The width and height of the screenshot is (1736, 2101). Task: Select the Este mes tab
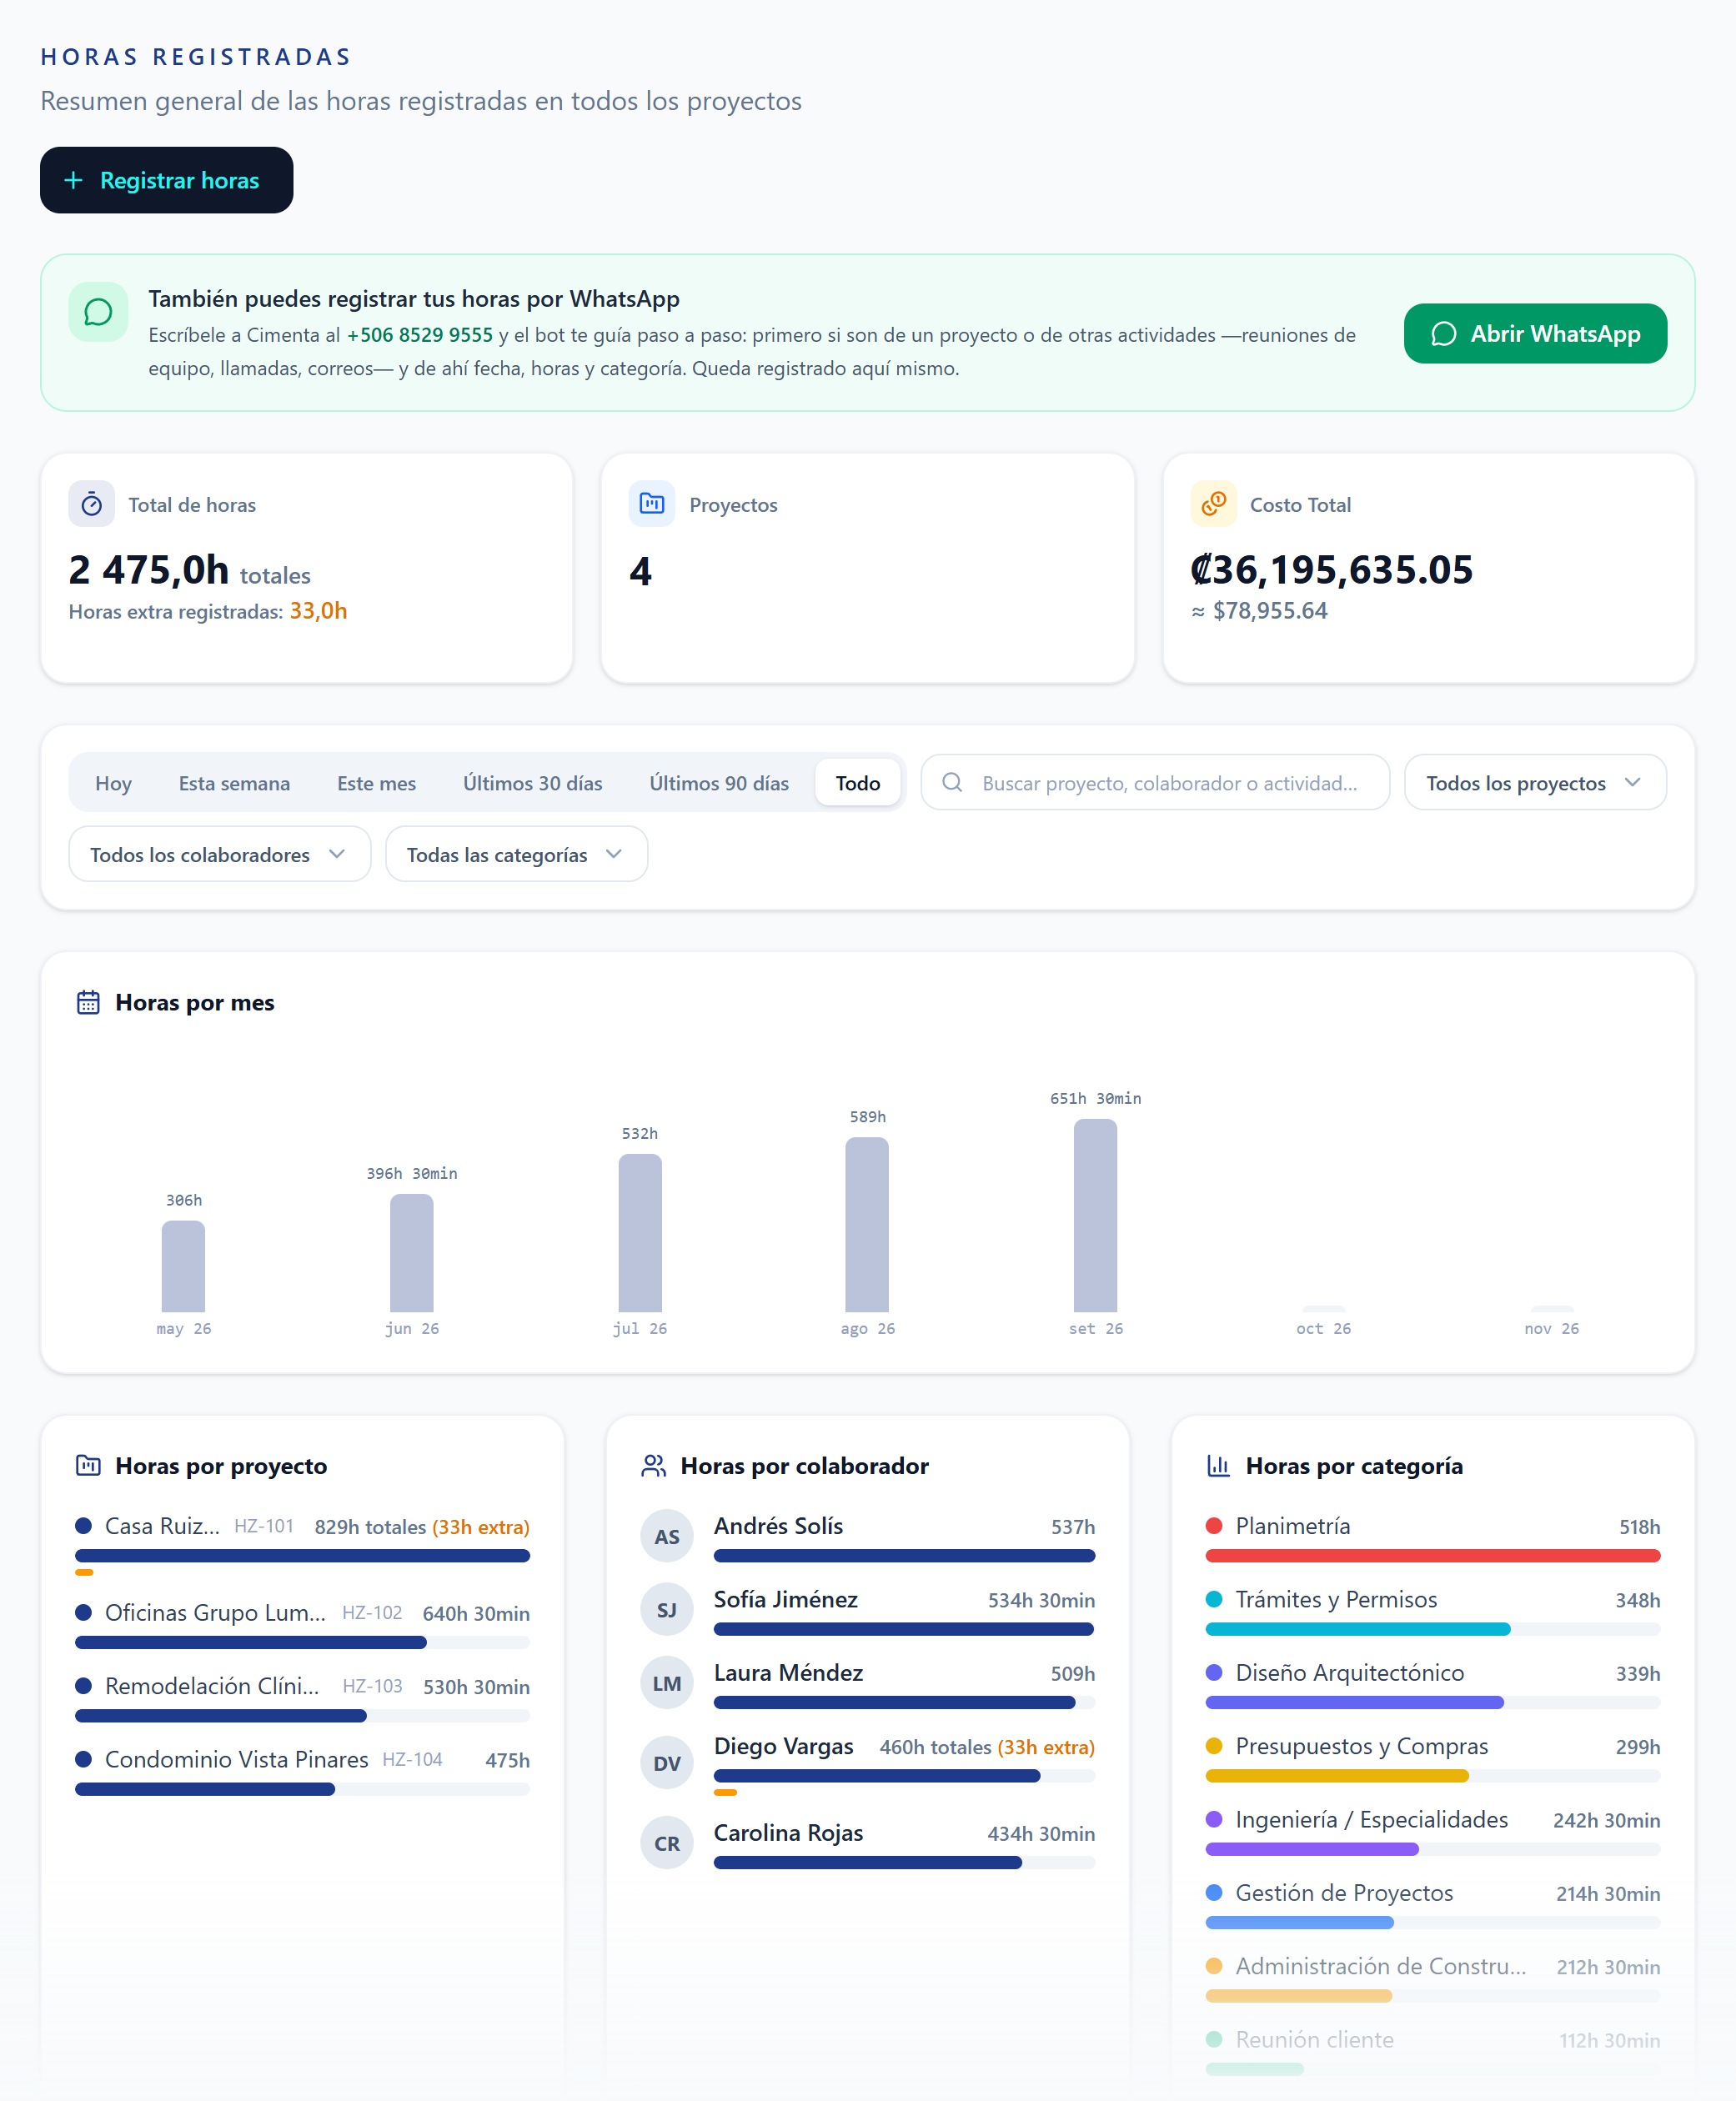tap(376, 783)
